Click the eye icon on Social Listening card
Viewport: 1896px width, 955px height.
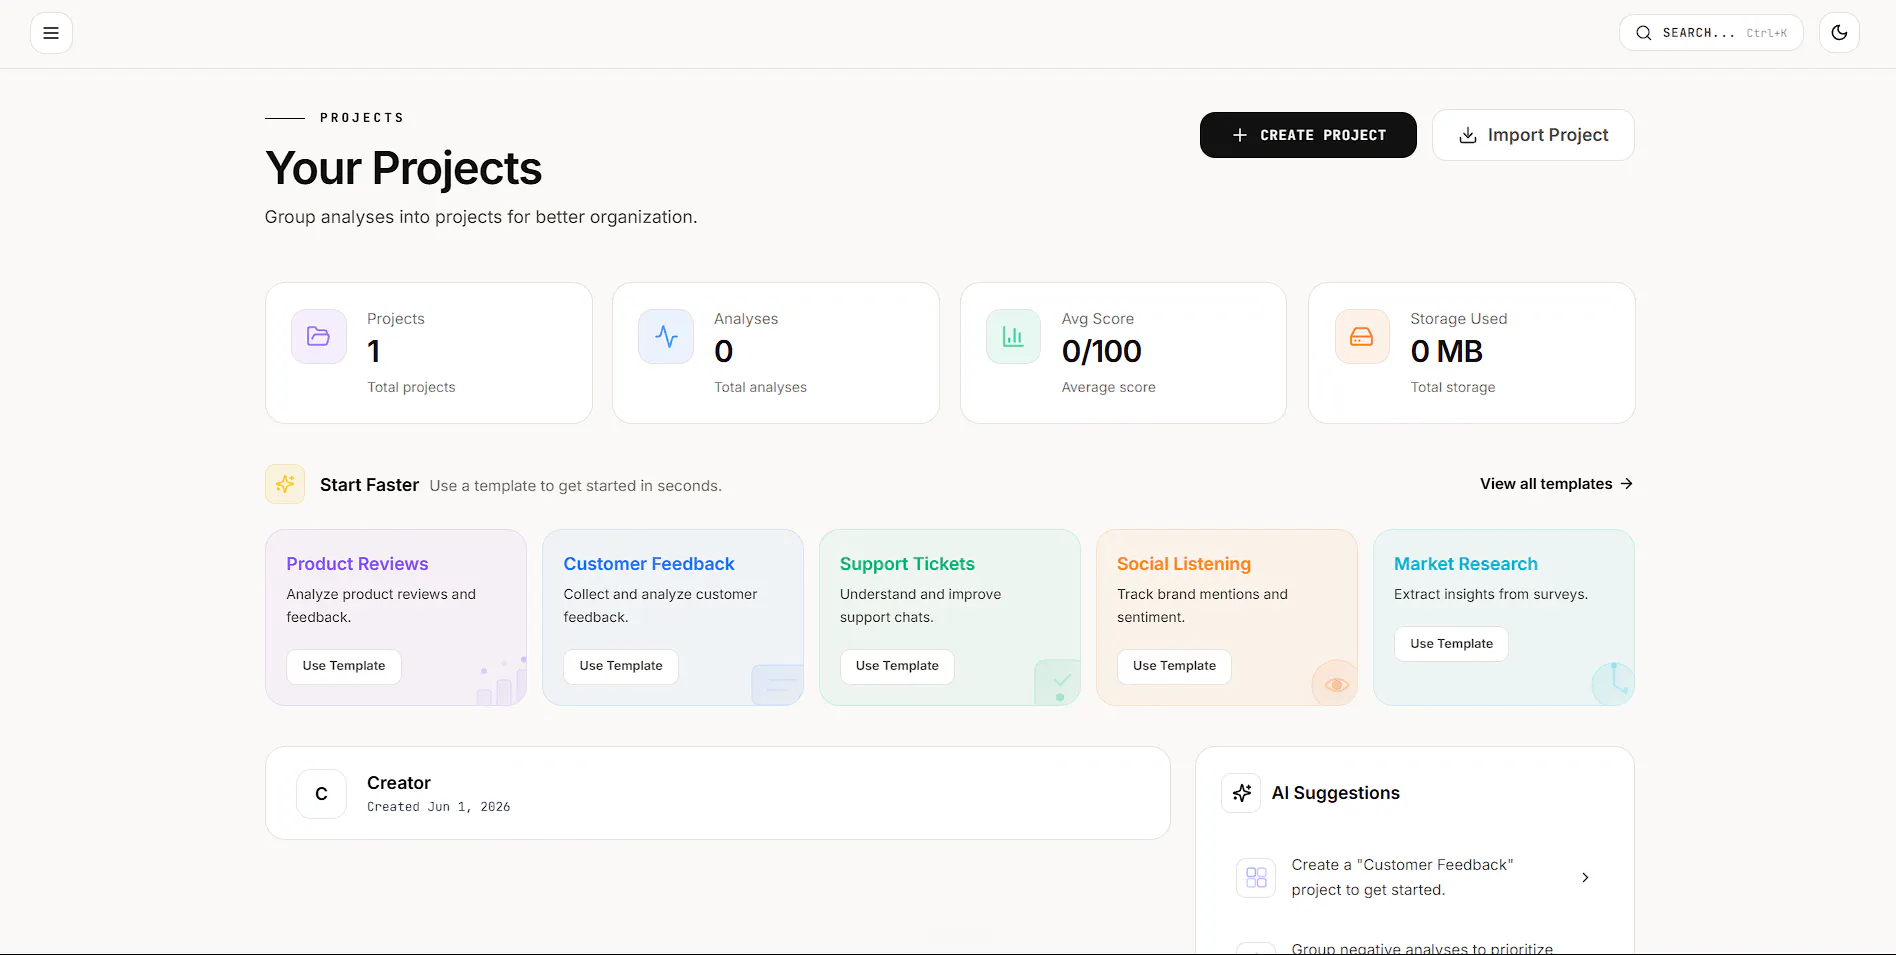(x=1336, y=684)
